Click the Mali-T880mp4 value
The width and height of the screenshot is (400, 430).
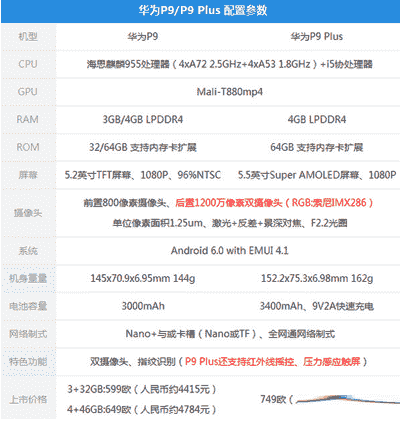230,92
